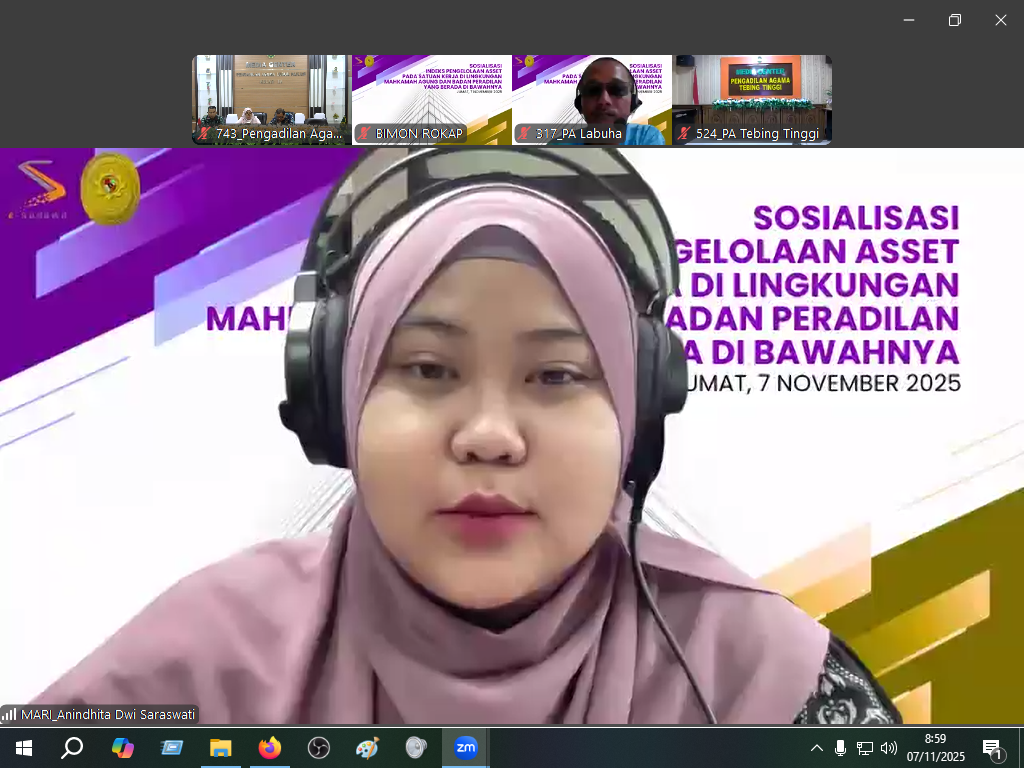
Task: Open the notification center
Action: click(x=993, y=748)
